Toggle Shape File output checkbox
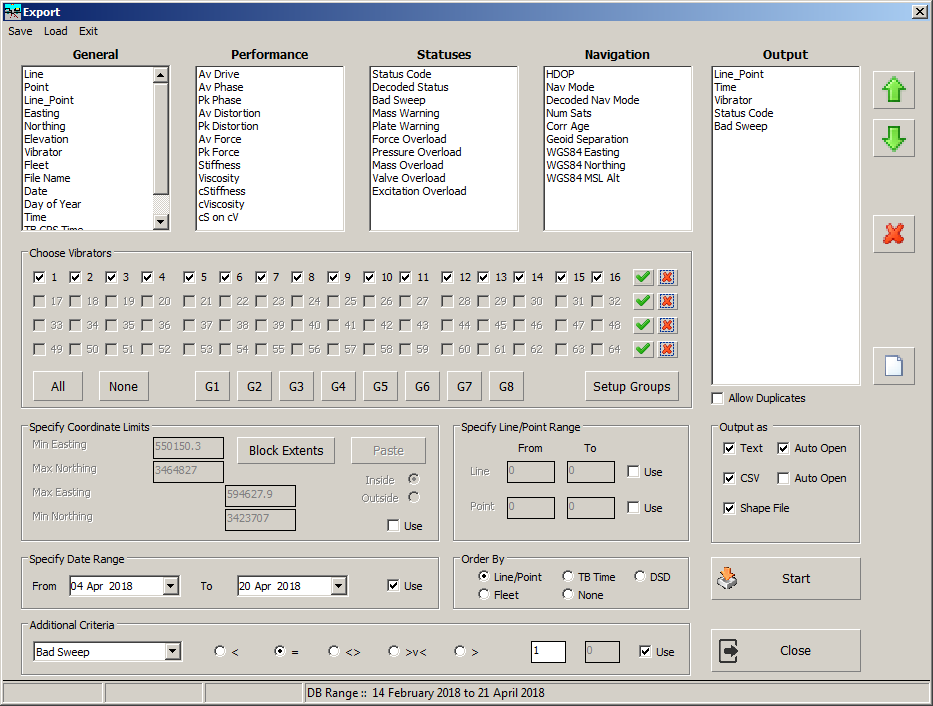 coord(729,508)
